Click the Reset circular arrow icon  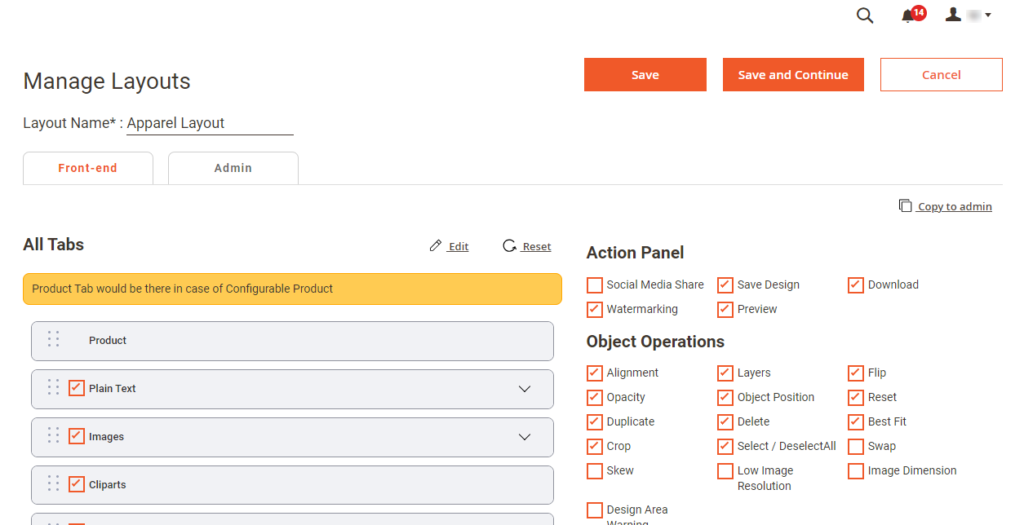tap(510, 246)
